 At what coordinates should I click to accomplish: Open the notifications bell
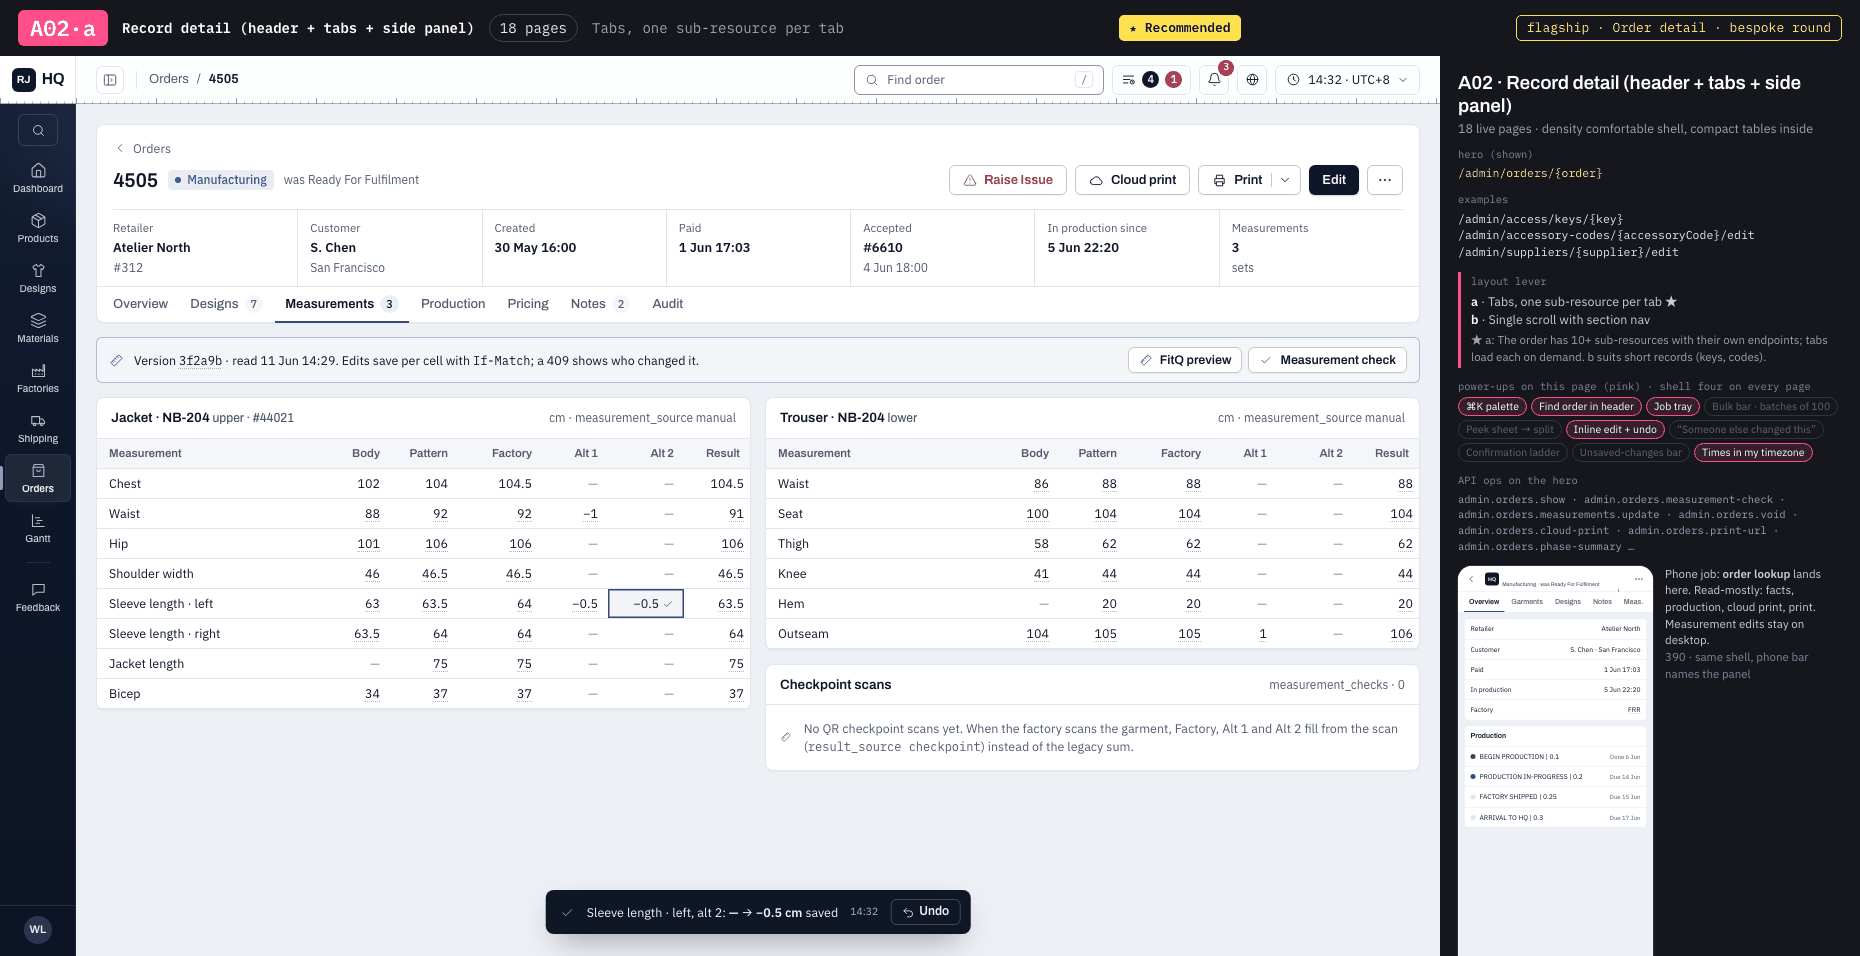point(1214,80)
